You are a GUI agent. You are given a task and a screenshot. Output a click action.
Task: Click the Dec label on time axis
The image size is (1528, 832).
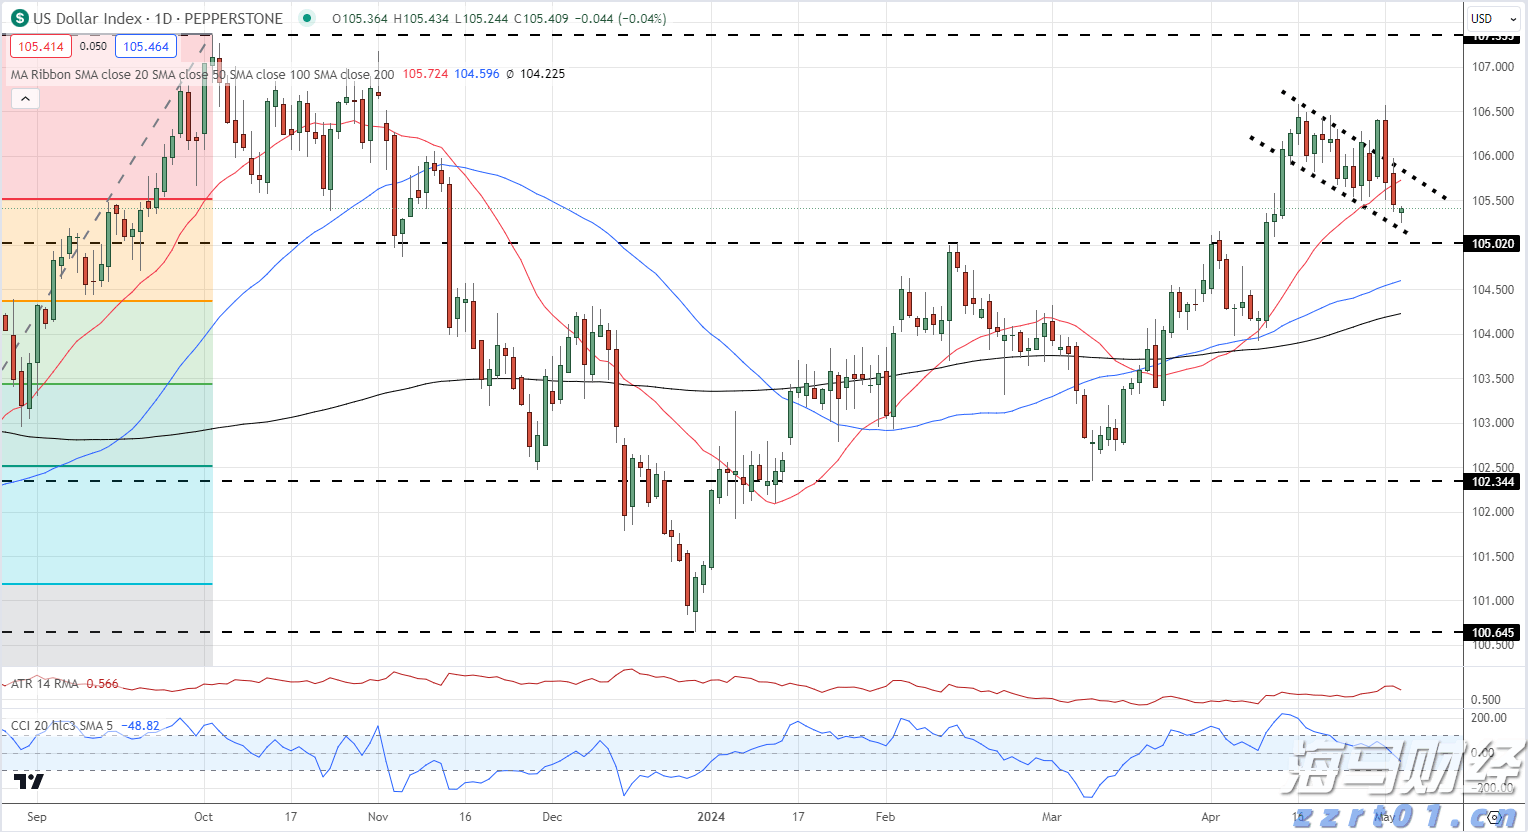552,817
